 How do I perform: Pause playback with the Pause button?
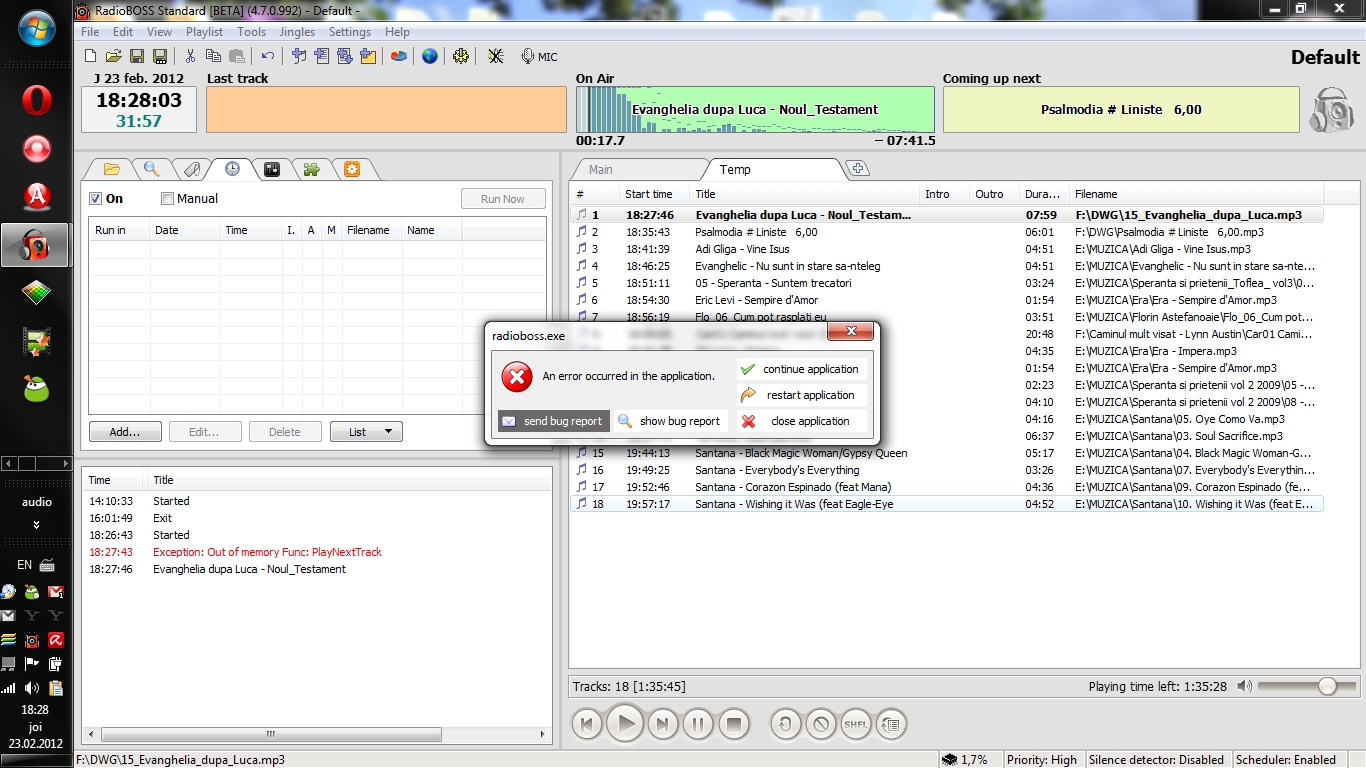698,723
